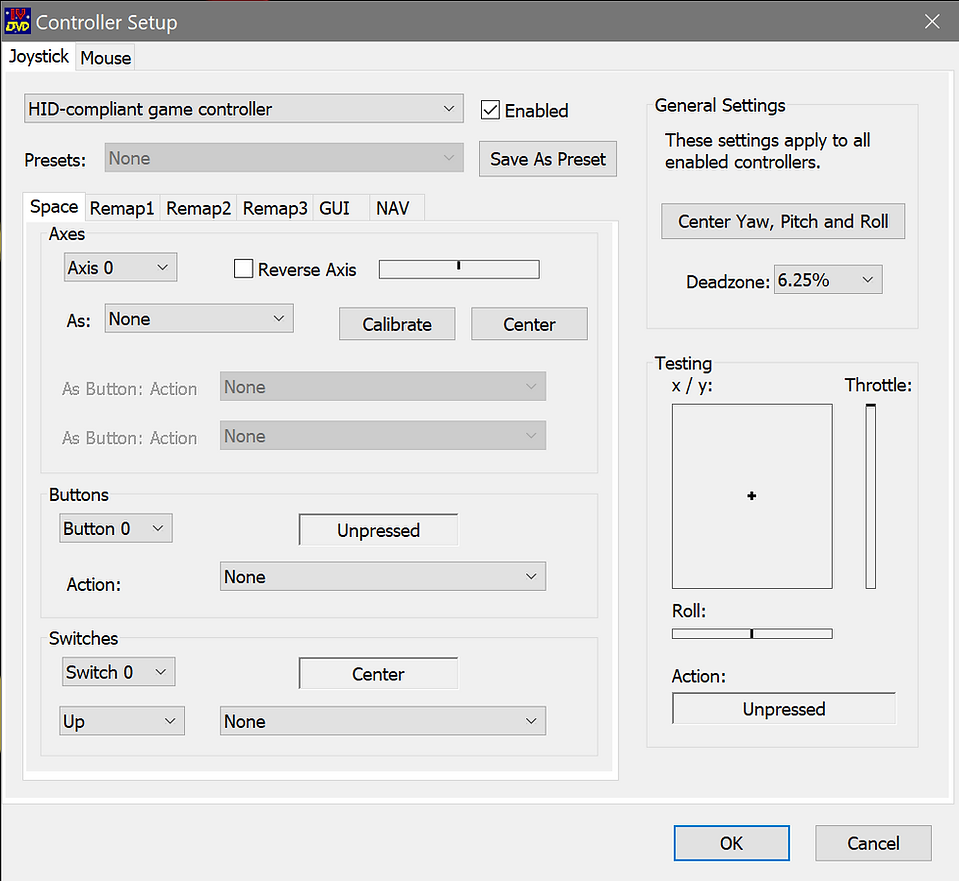
Task: Open the switch action None dropdown
Action: tap(383, 721)
